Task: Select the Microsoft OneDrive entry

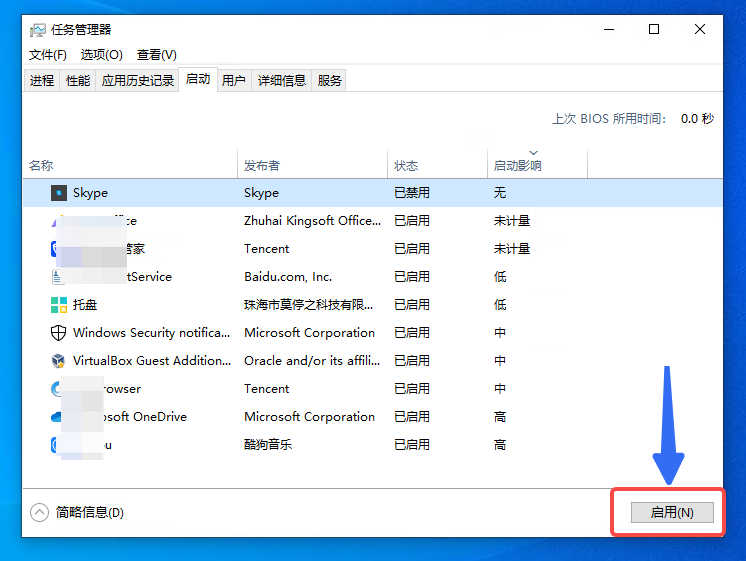Action: coord(145,417)
